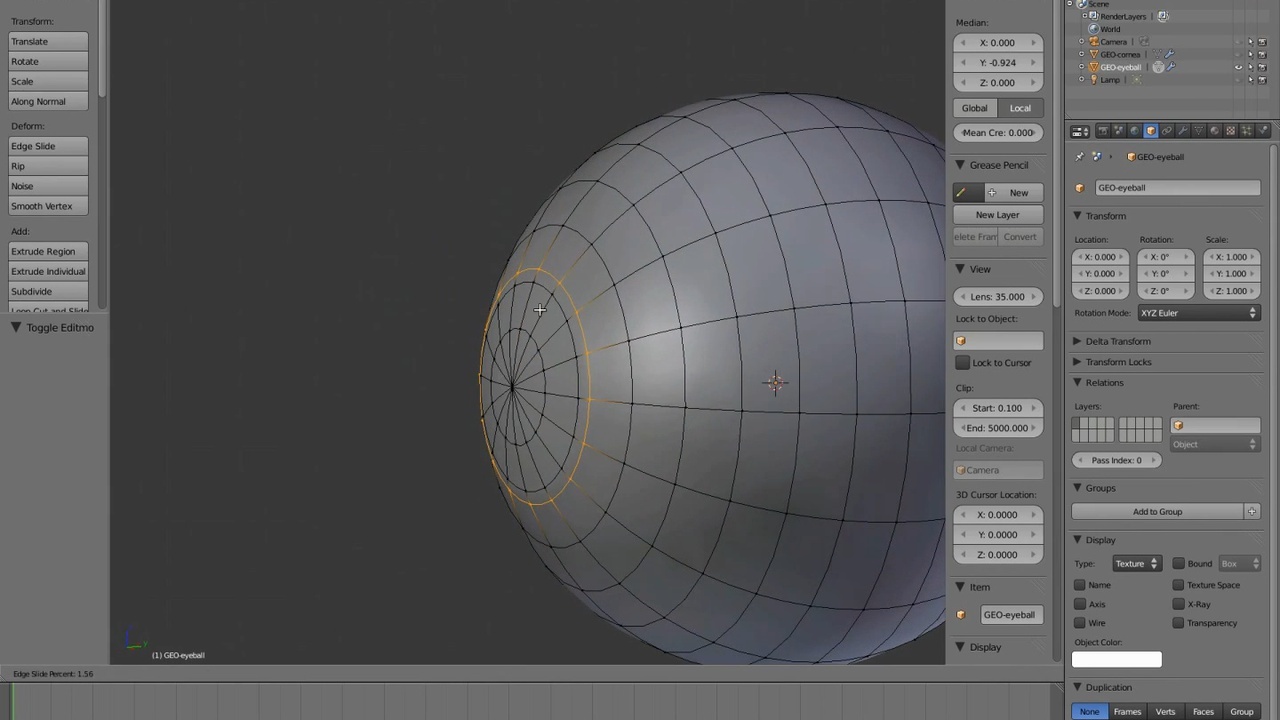Viewport: 1280px width, 720px height.
Task: Expand the Delta Transform panel
Action: tap(1117, 341)
